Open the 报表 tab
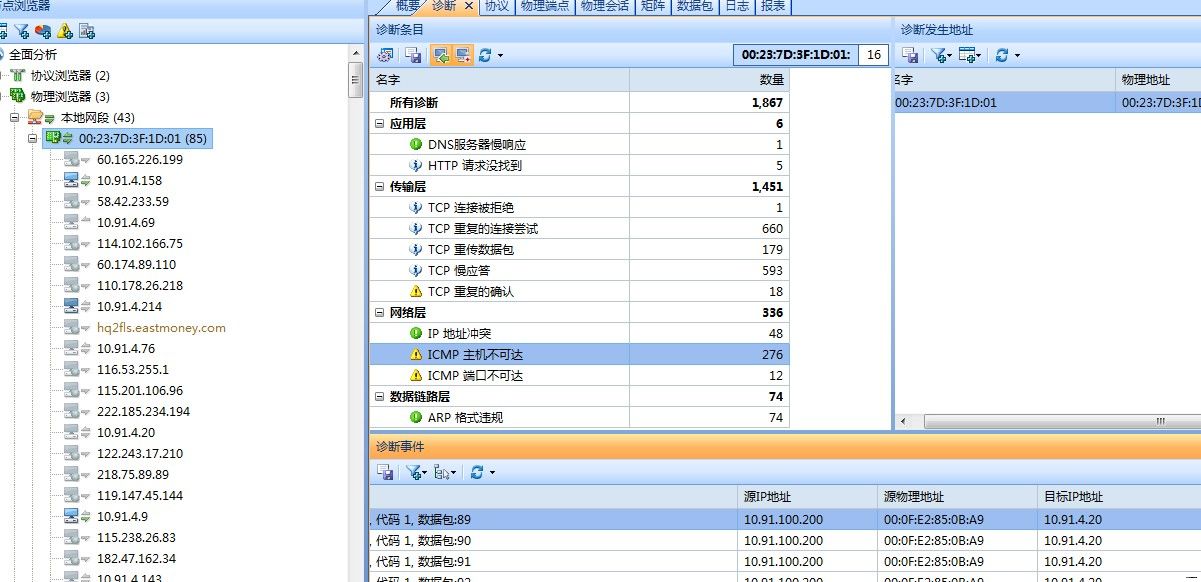This screenshot has width=1201, height=582. pyautogui.click(x=775, y=6)
